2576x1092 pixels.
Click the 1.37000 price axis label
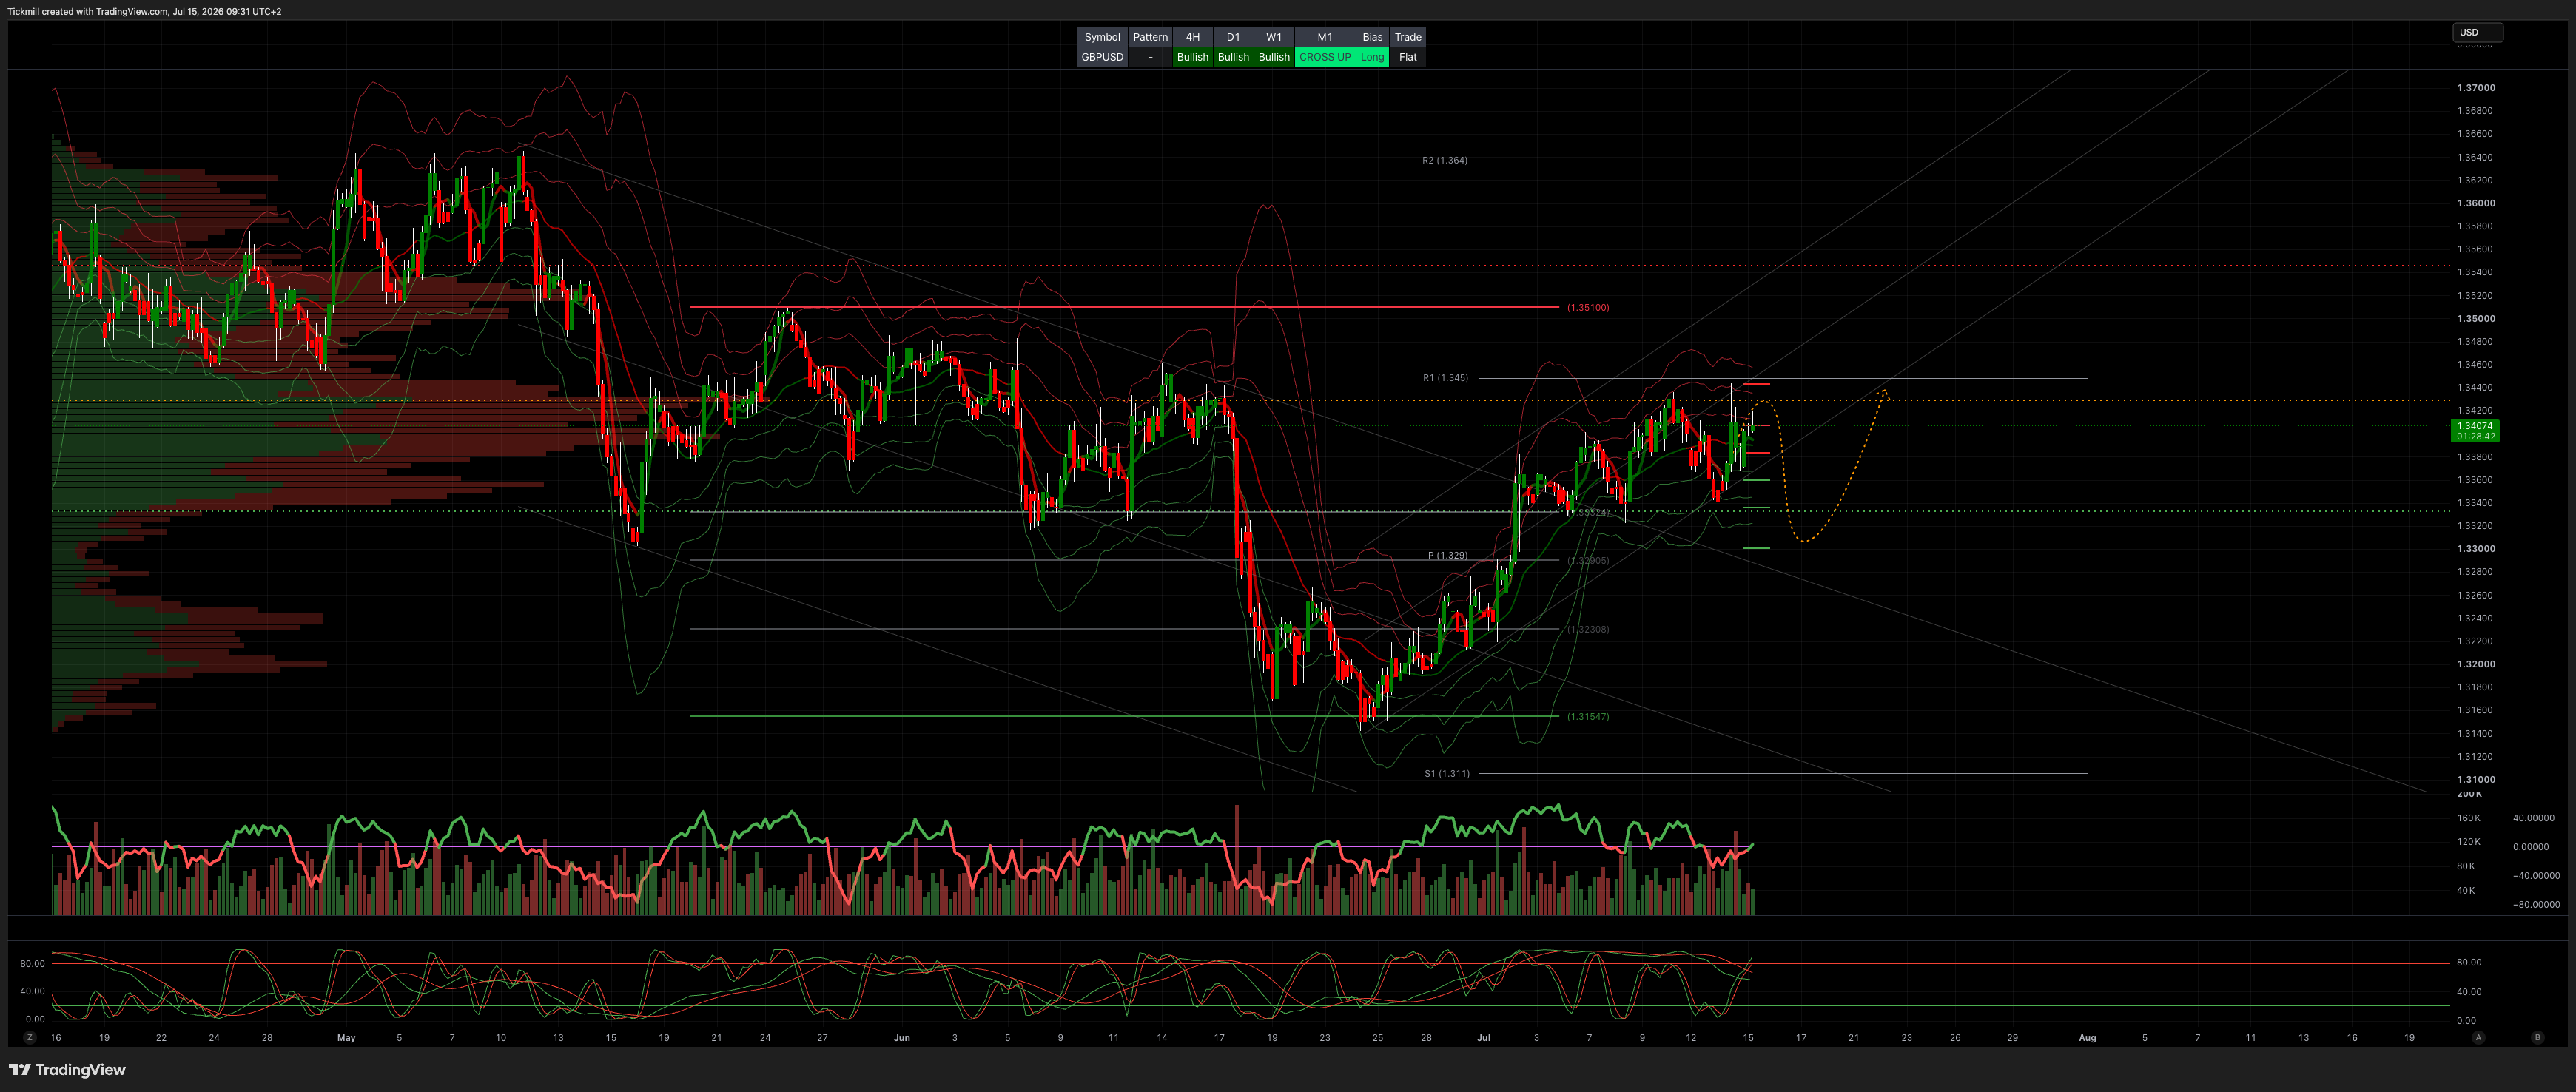click(2476, 88)
